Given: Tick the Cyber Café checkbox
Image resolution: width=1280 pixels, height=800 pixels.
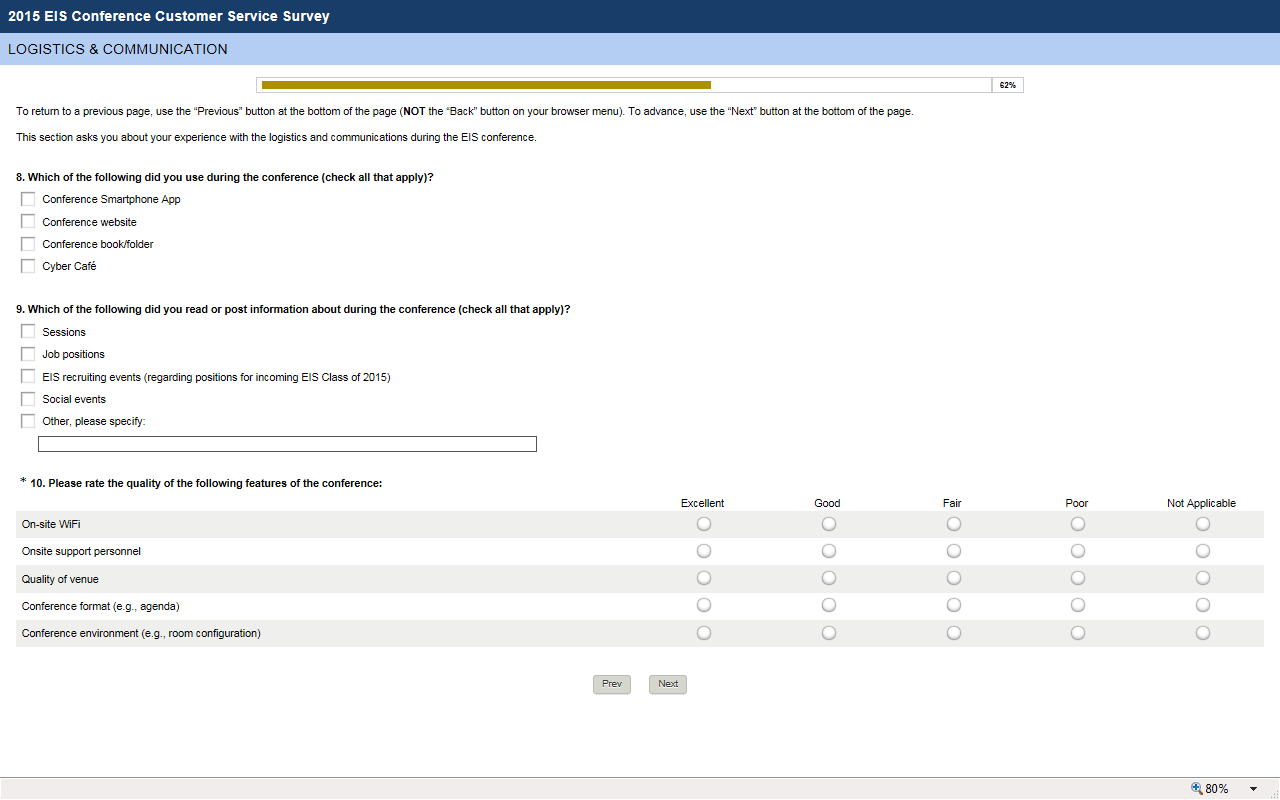Looking at the screenshot, I should tap(28, 266).
